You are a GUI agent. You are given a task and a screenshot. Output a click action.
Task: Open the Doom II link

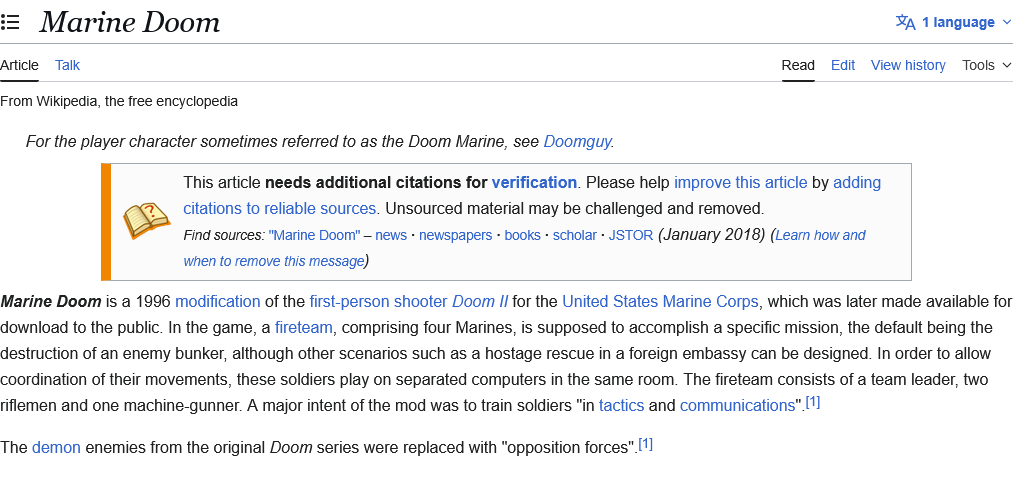480,302
